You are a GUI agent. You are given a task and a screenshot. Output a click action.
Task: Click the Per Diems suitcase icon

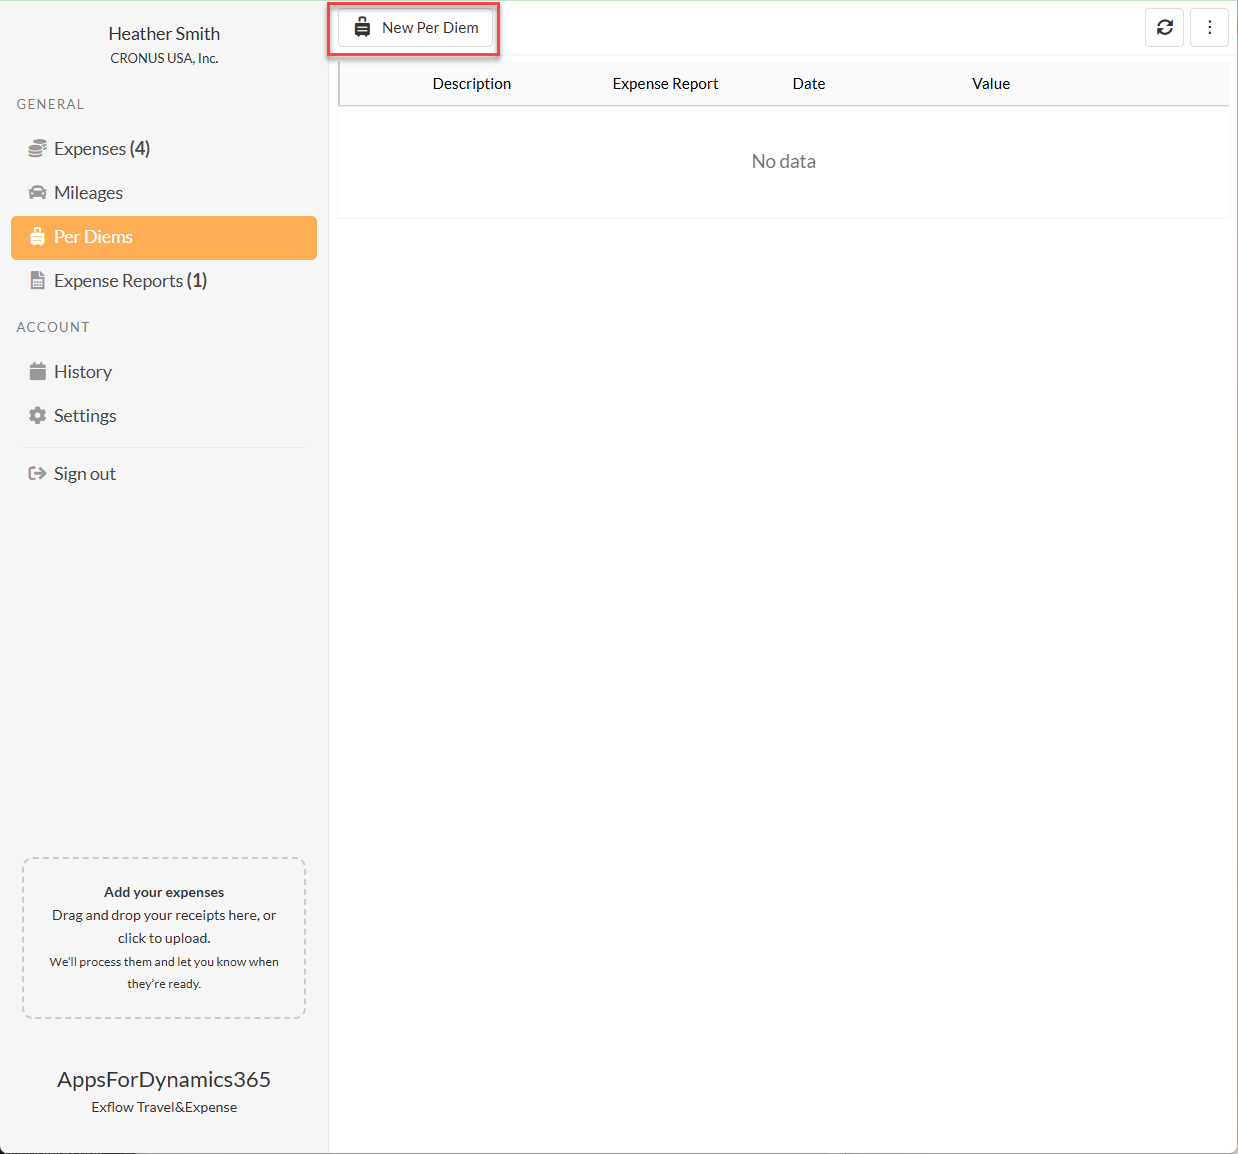pos(37,237)
